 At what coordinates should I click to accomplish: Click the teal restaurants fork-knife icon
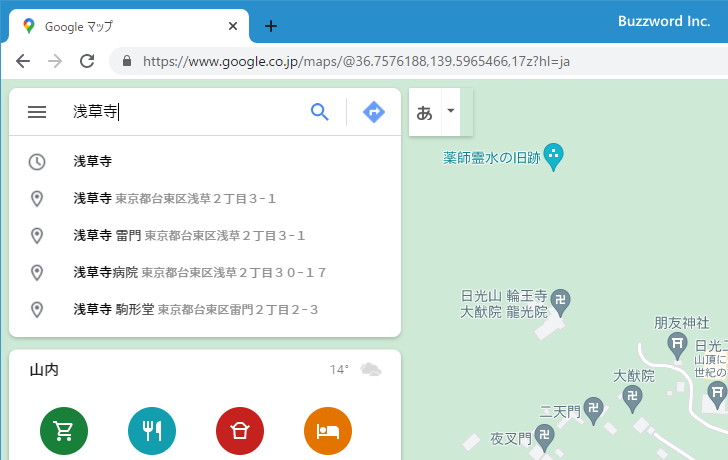click(x=152, y=431)
